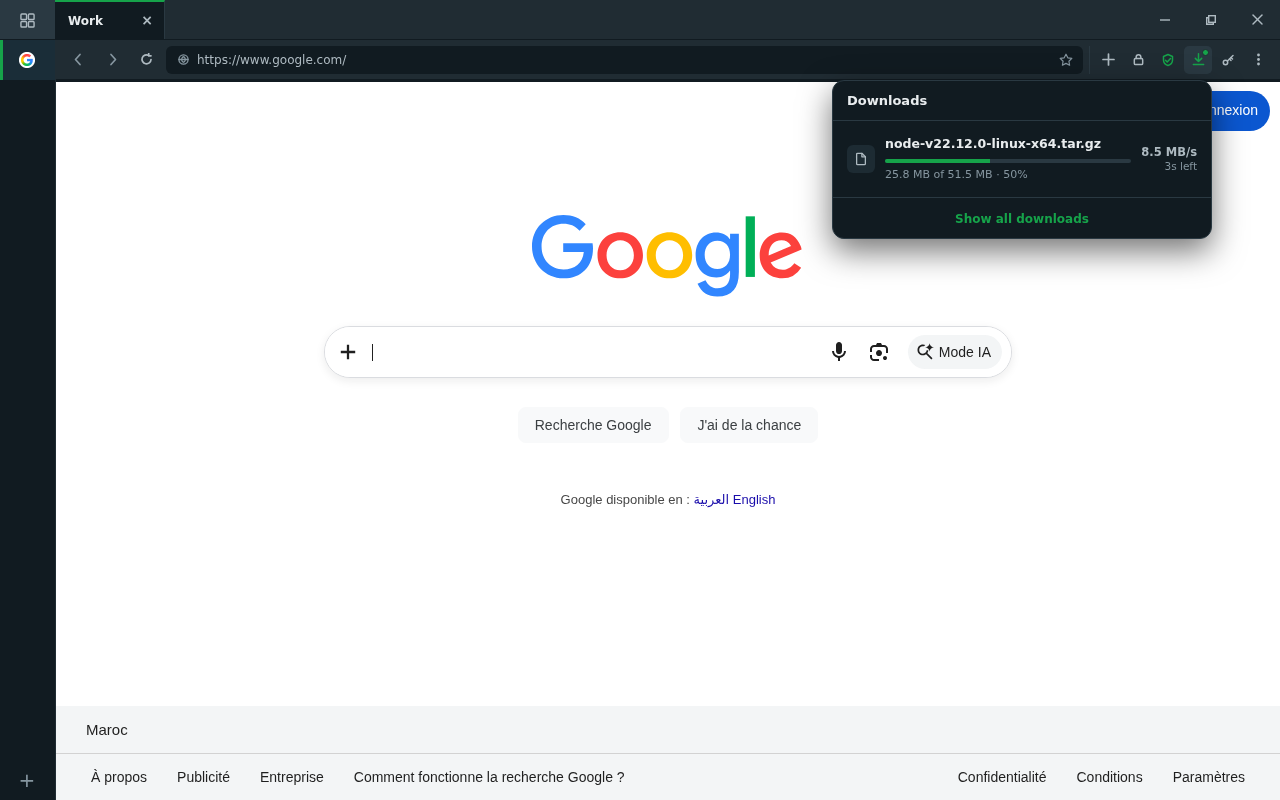Open Comment fonctionne la recherche Google link

[x=489, y=777]
